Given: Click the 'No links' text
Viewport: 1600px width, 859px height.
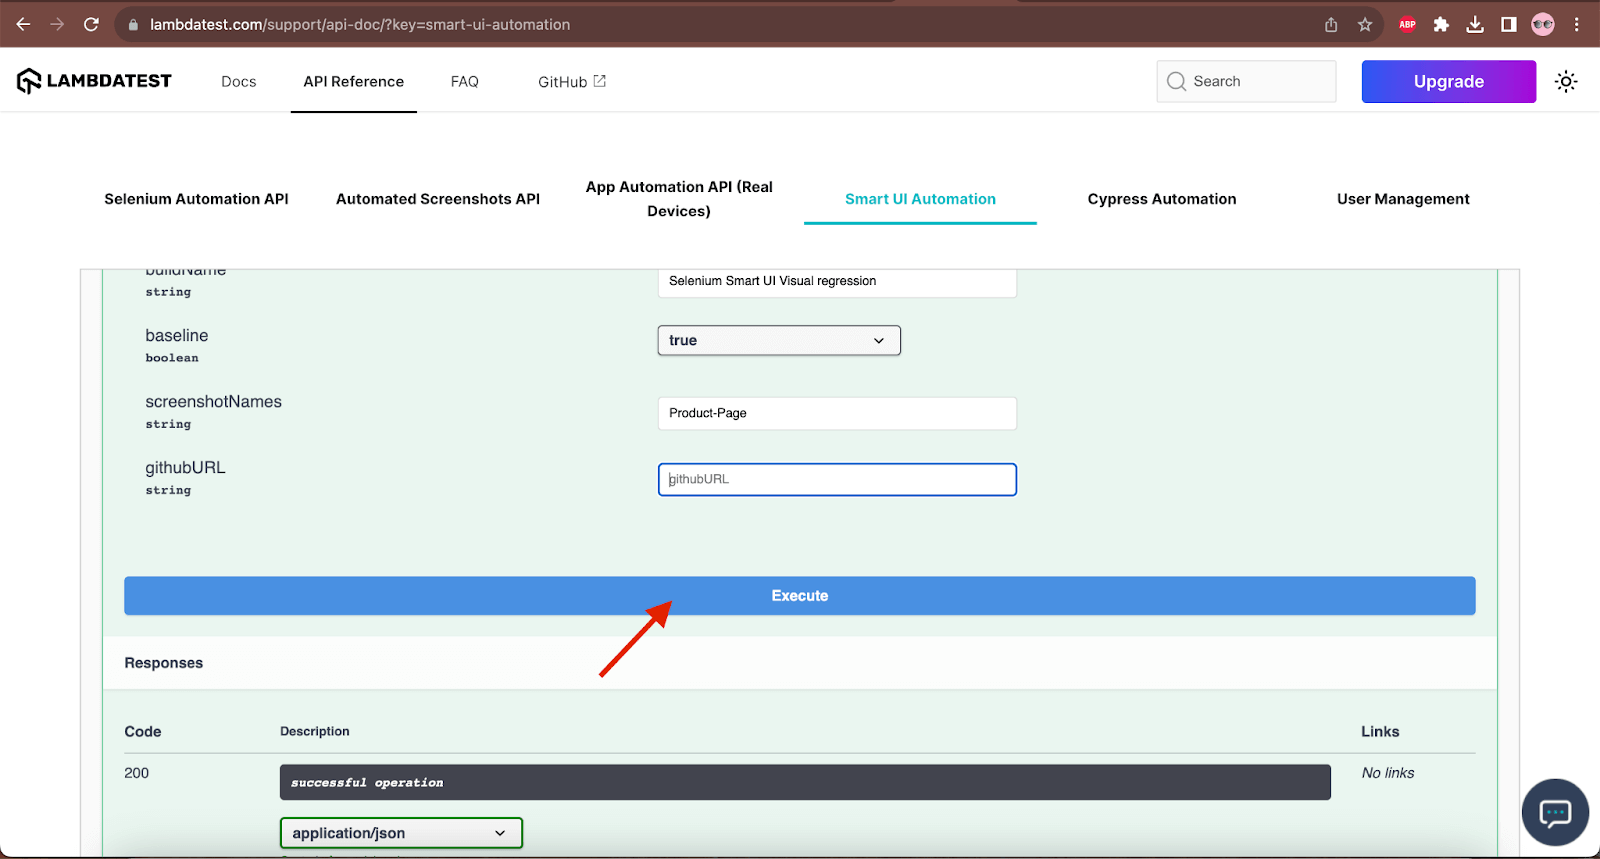Looking at the screenshot, I should [1388, 773].
